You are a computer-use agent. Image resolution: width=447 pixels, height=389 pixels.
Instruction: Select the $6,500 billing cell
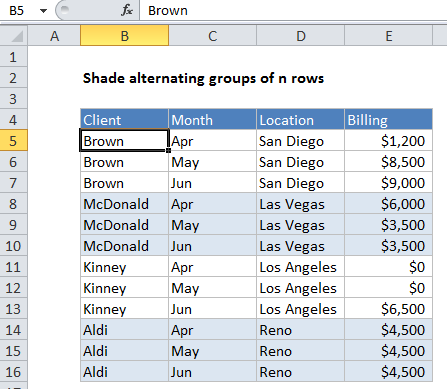(388, 309)
